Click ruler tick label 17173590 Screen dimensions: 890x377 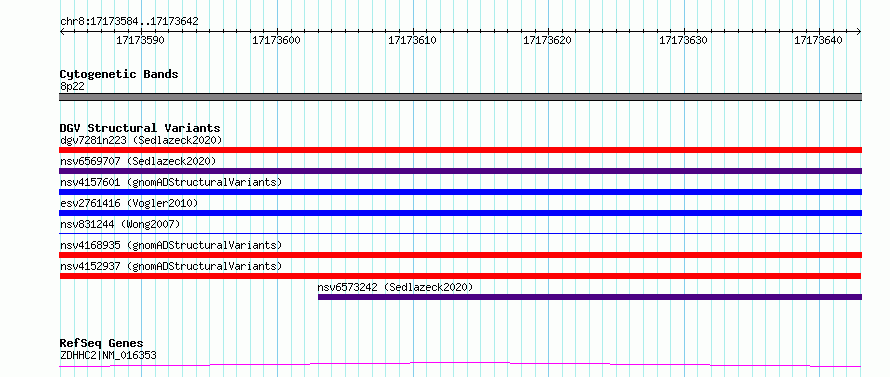coord(140,40)
